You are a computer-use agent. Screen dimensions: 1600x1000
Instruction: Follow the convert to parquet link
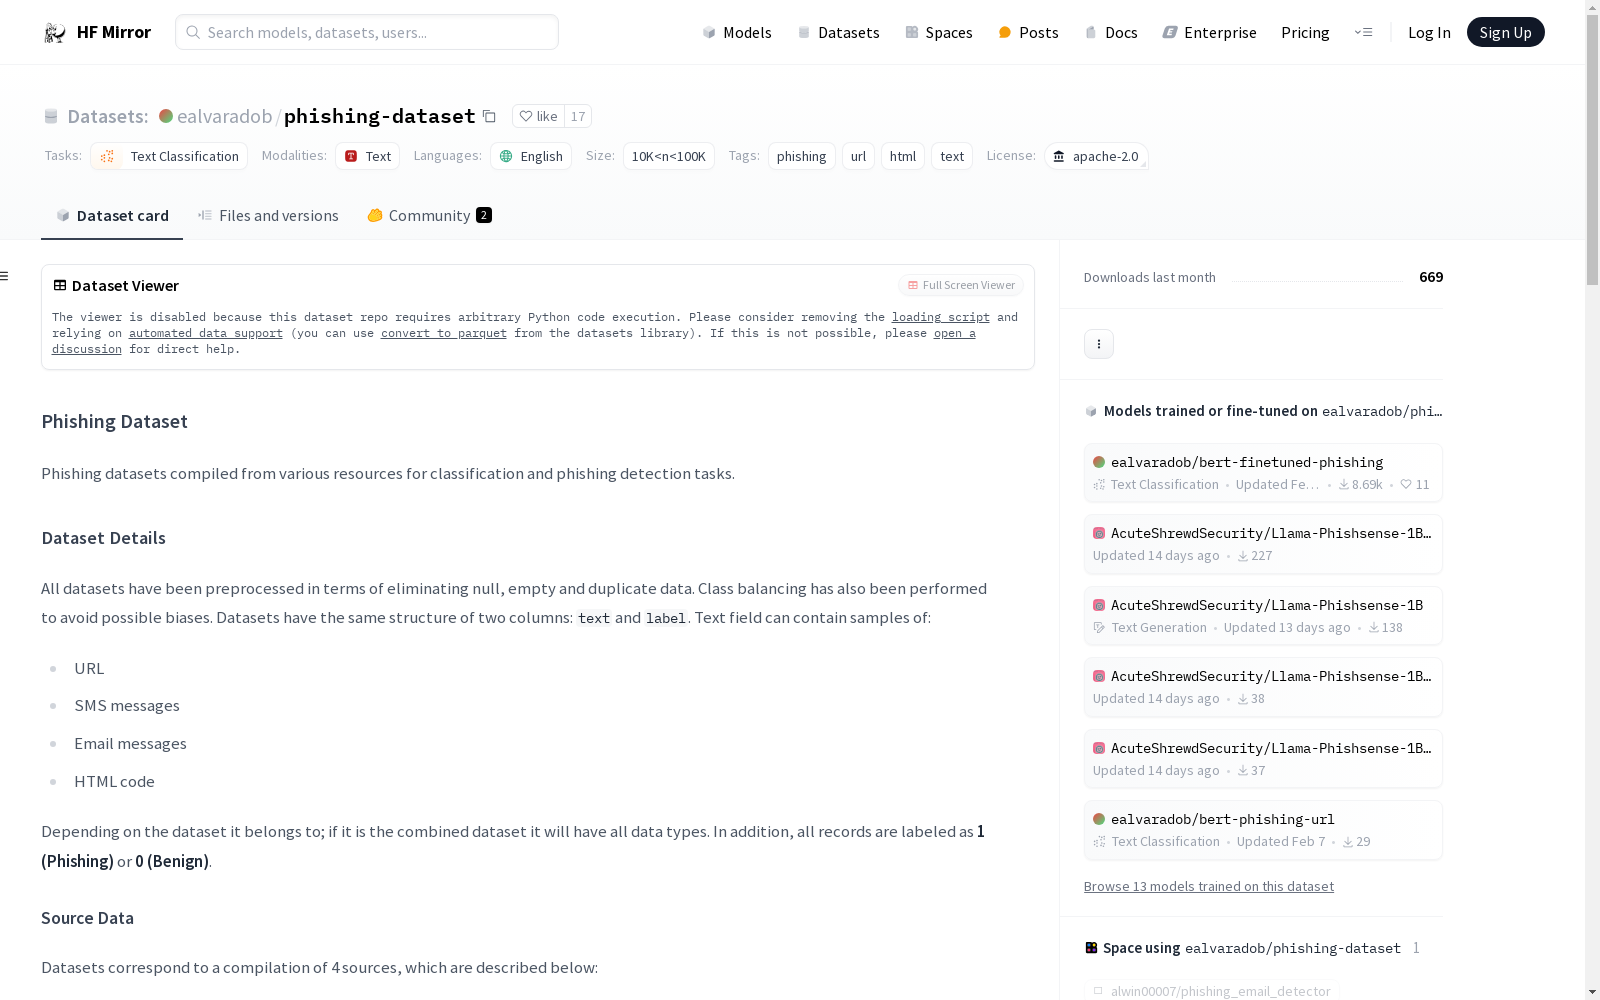[443, 333]
